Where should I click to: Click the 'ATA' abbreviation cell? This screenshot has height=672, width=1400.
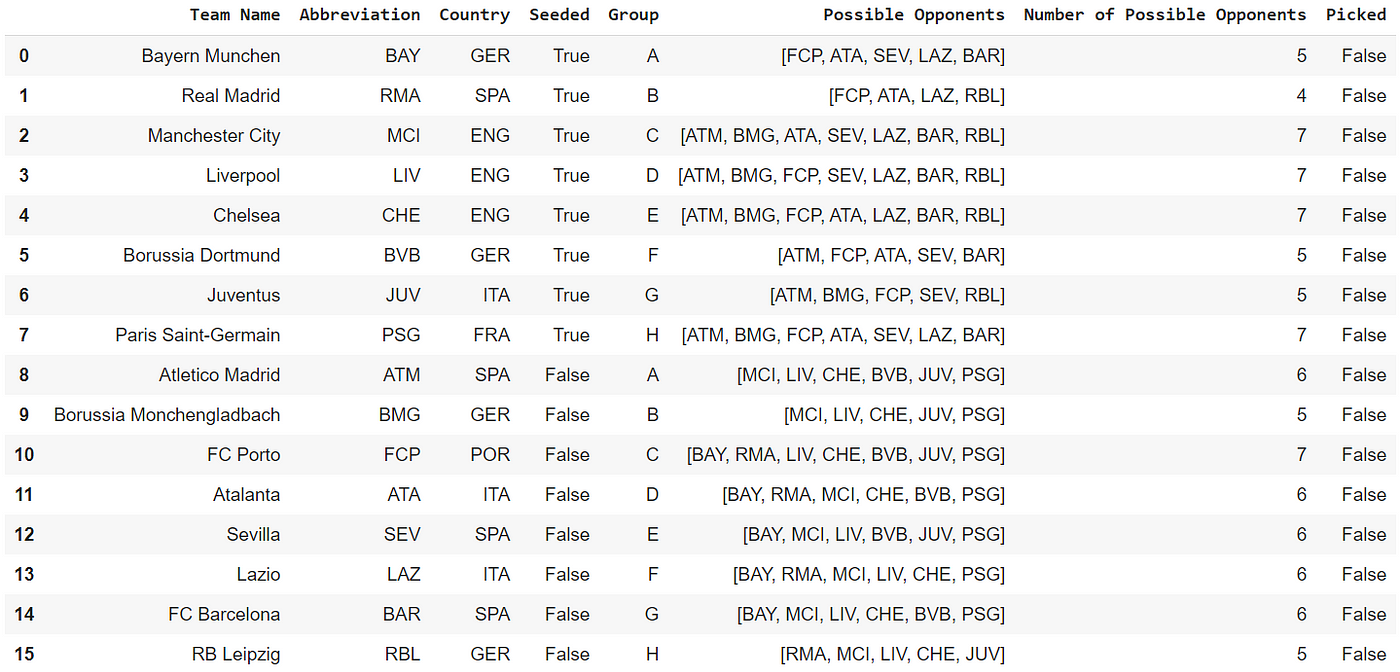(x=404, y=495)
